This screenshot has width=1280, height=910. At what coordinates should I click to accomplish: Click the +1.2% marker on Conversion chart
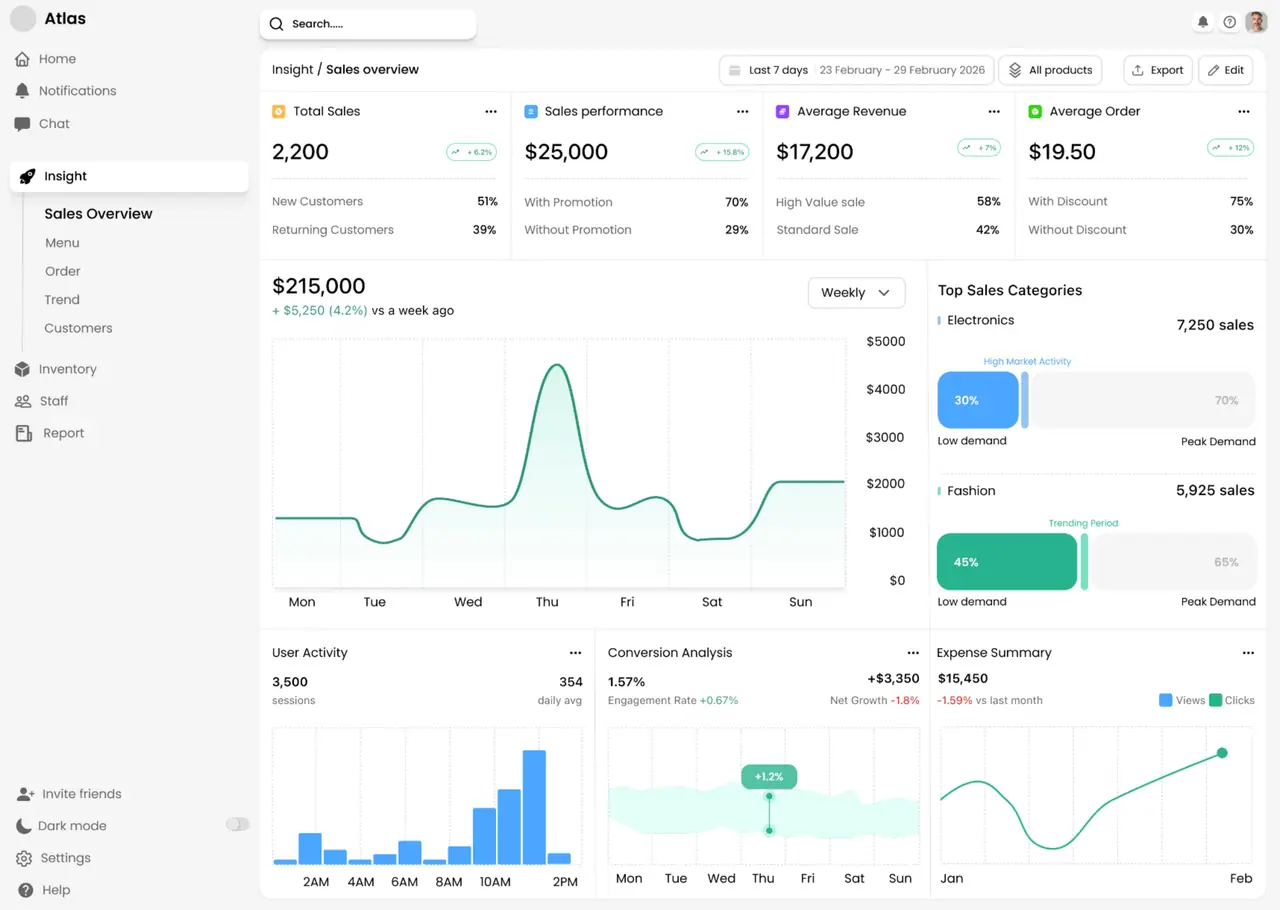[x=769, y=776]
